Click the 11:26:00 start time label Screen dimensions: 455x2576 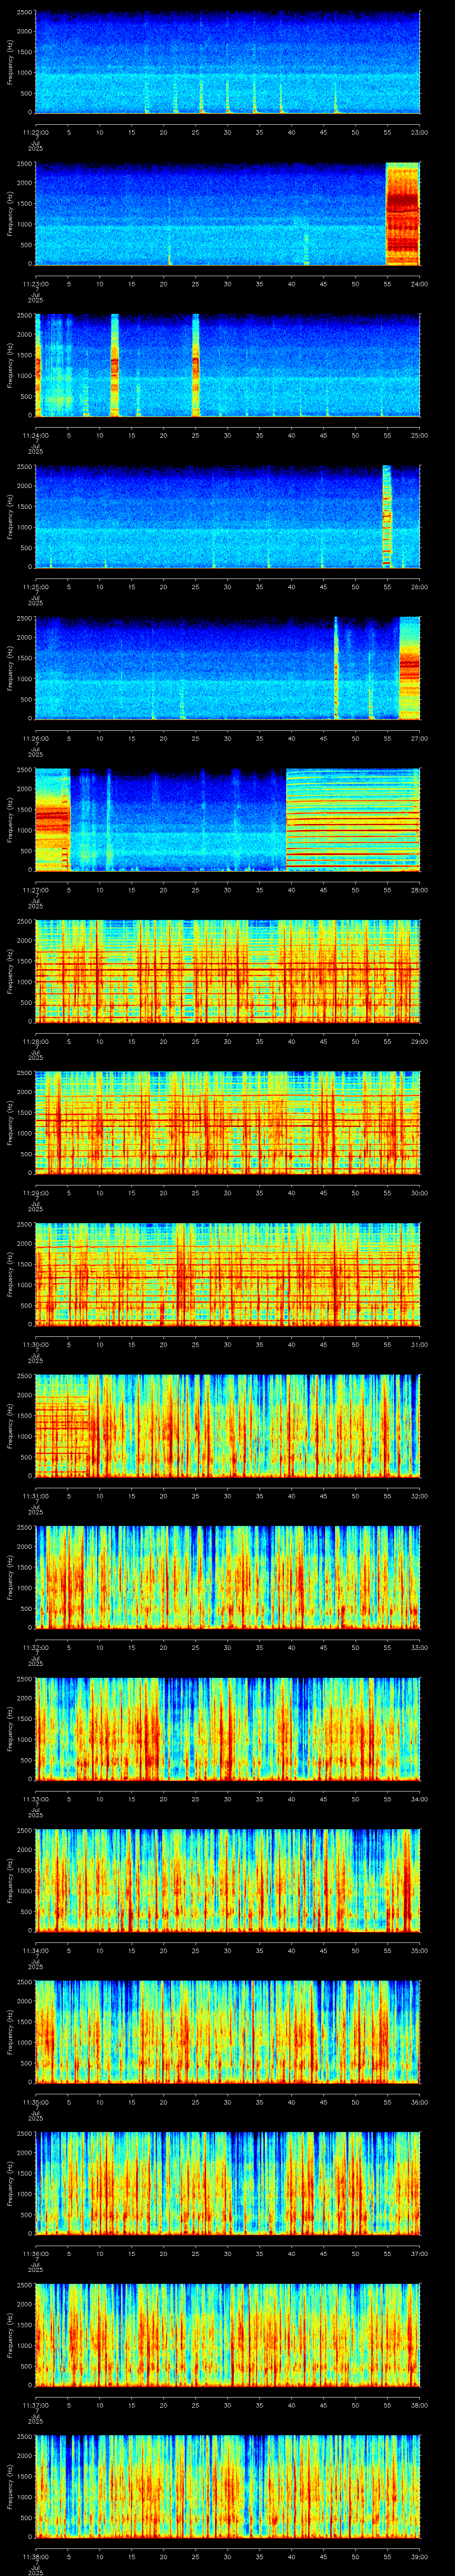tap(35, 738)
